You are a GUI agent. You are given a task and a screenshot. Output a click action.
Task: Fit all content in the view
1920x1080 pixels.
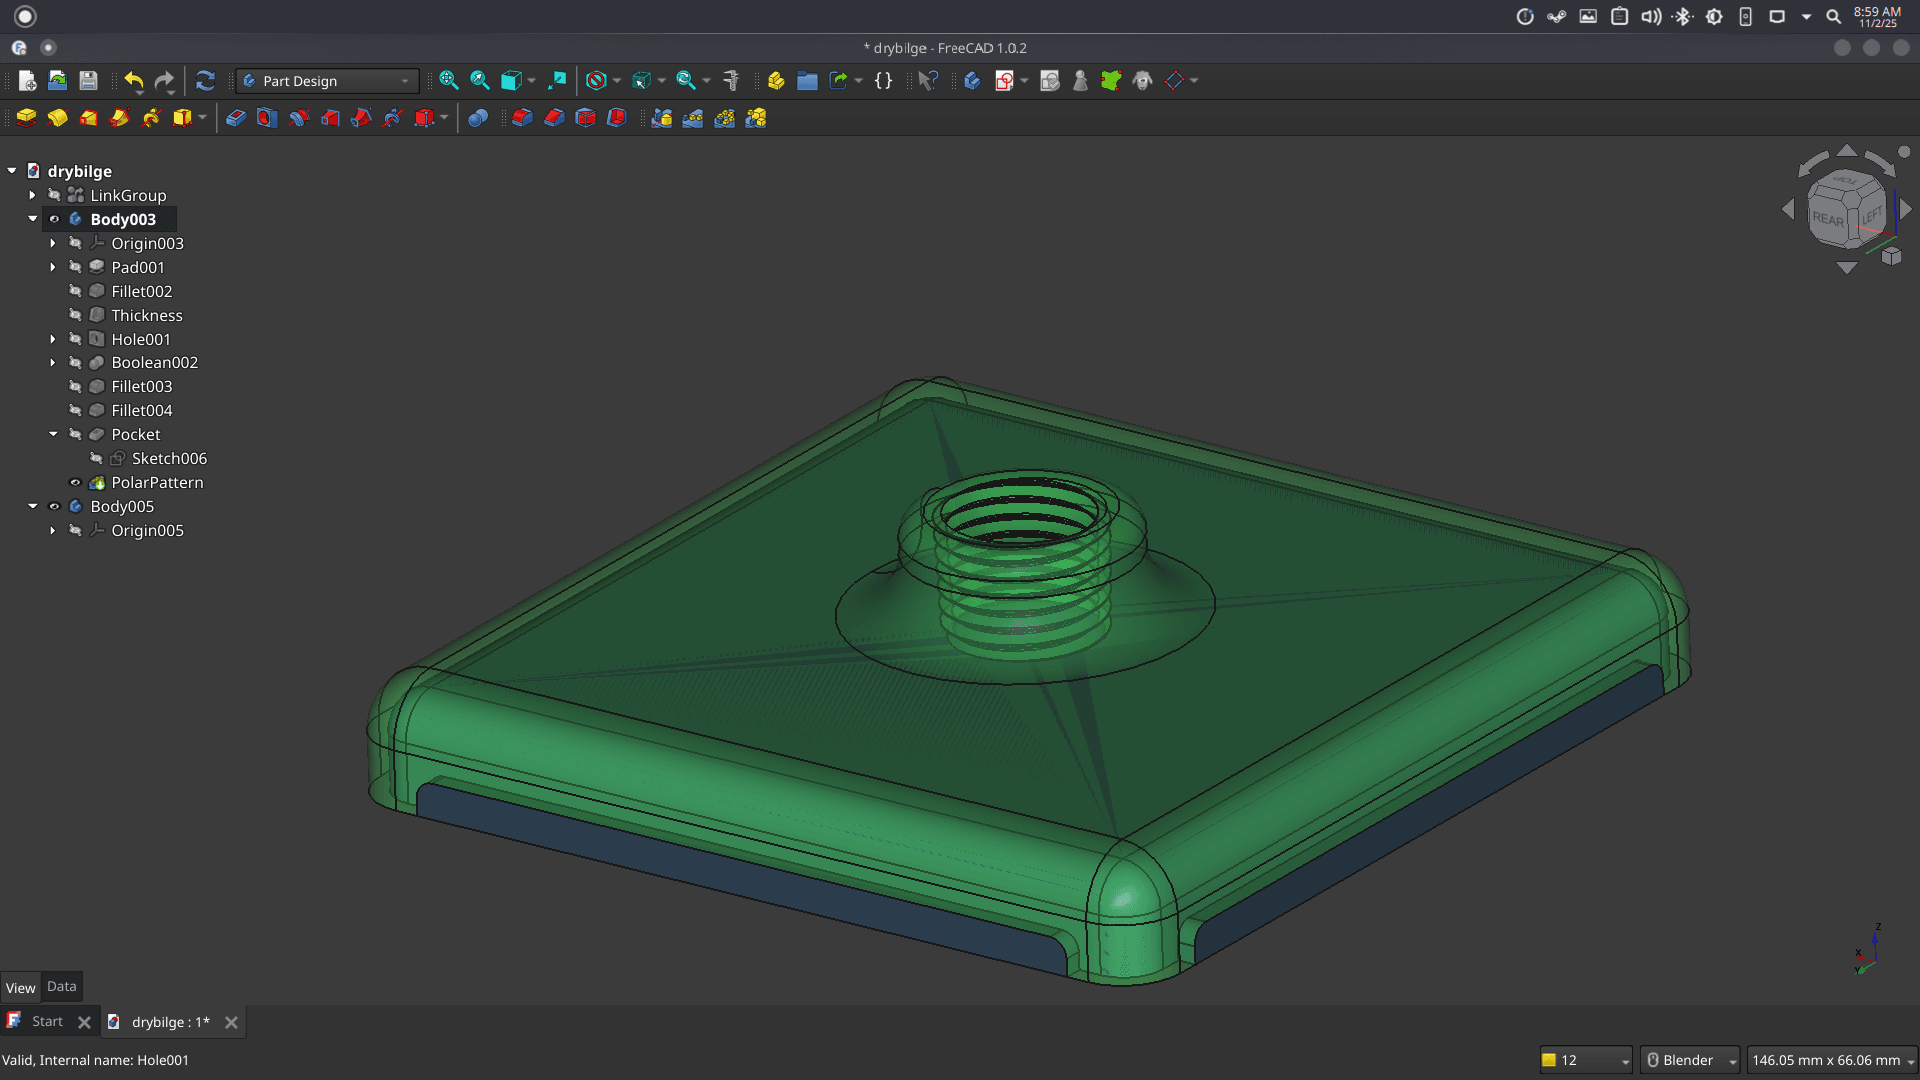point(449,81)
